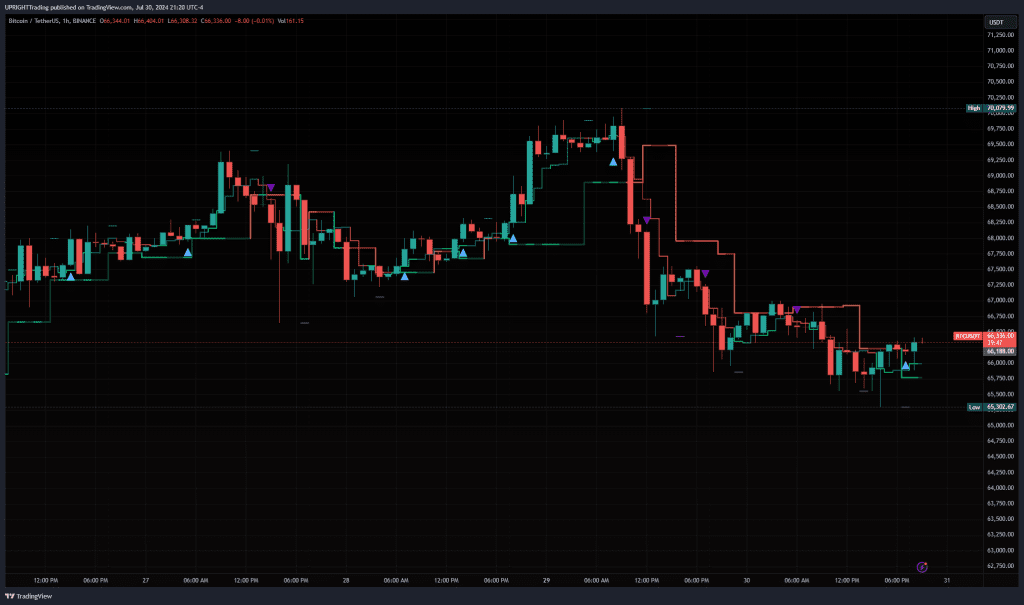1024x605 pixels.
Task: Click the High 70,079.99 price label
Action: (990, 108)
